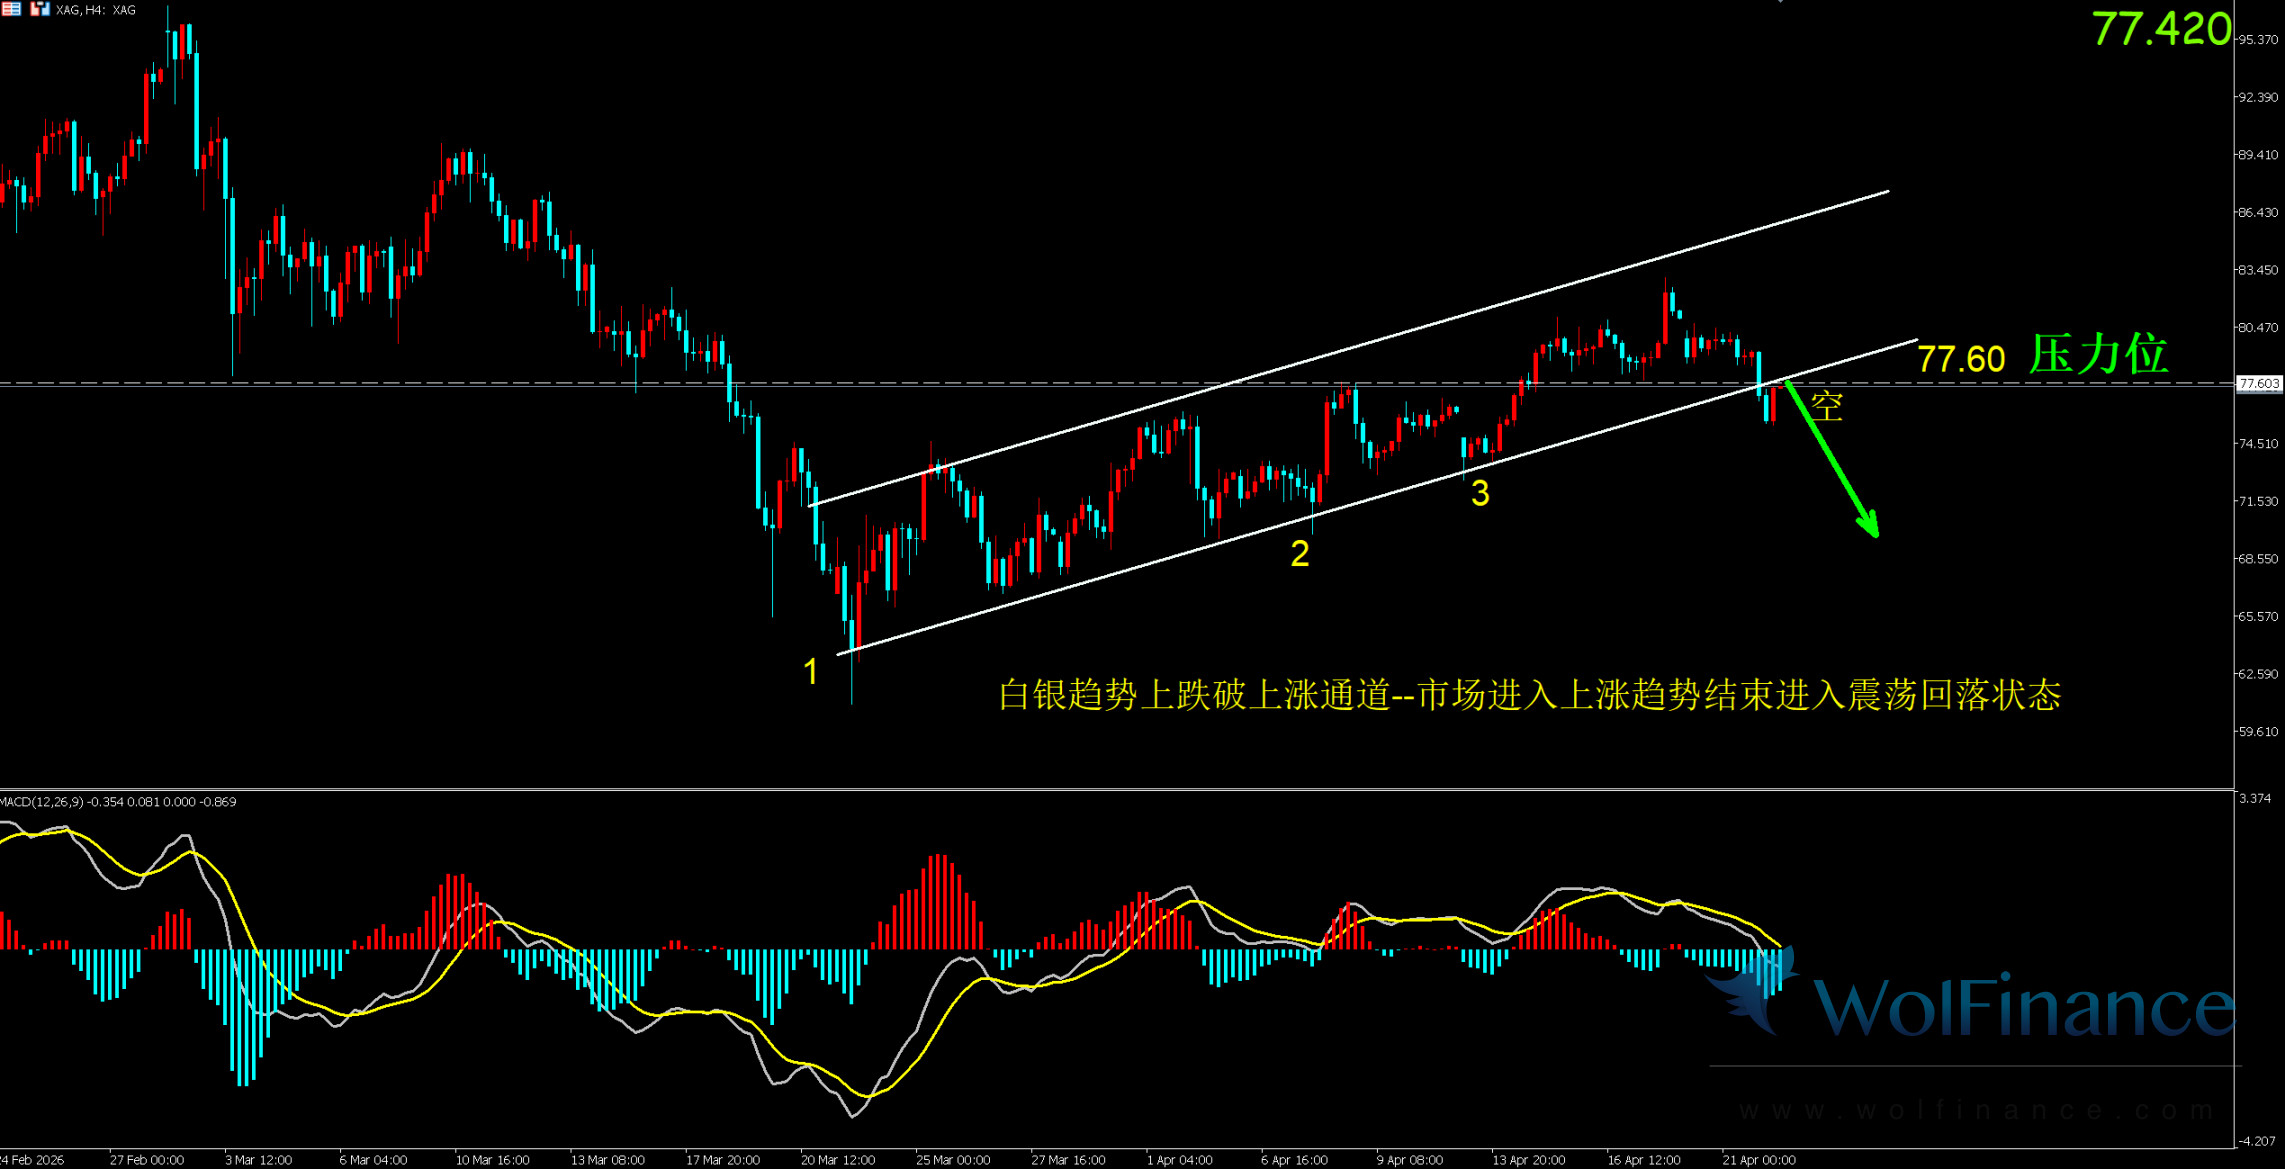Click the green 77.420 price text

click(2160, 29)
